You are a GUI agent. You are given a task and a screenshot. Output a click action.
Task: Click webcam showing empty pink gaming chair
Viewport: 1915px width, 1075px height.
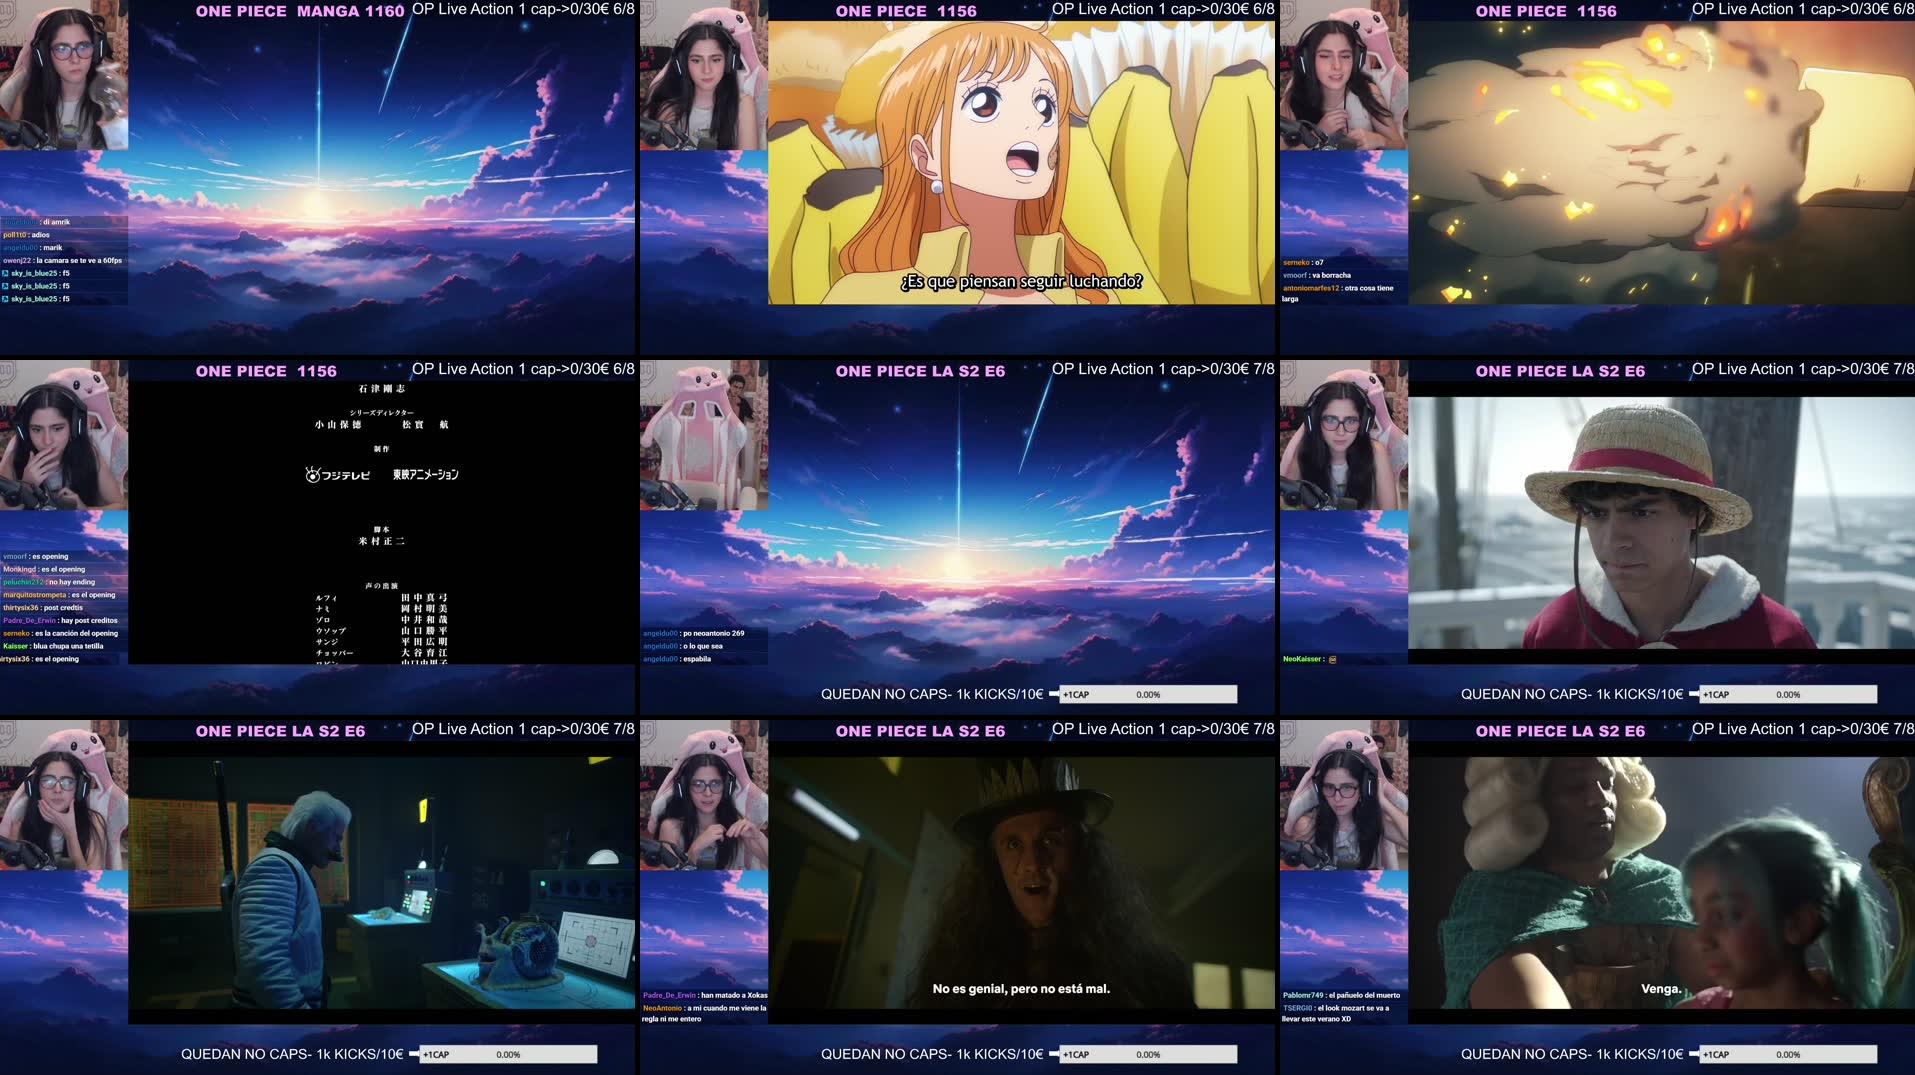[704, 436]
